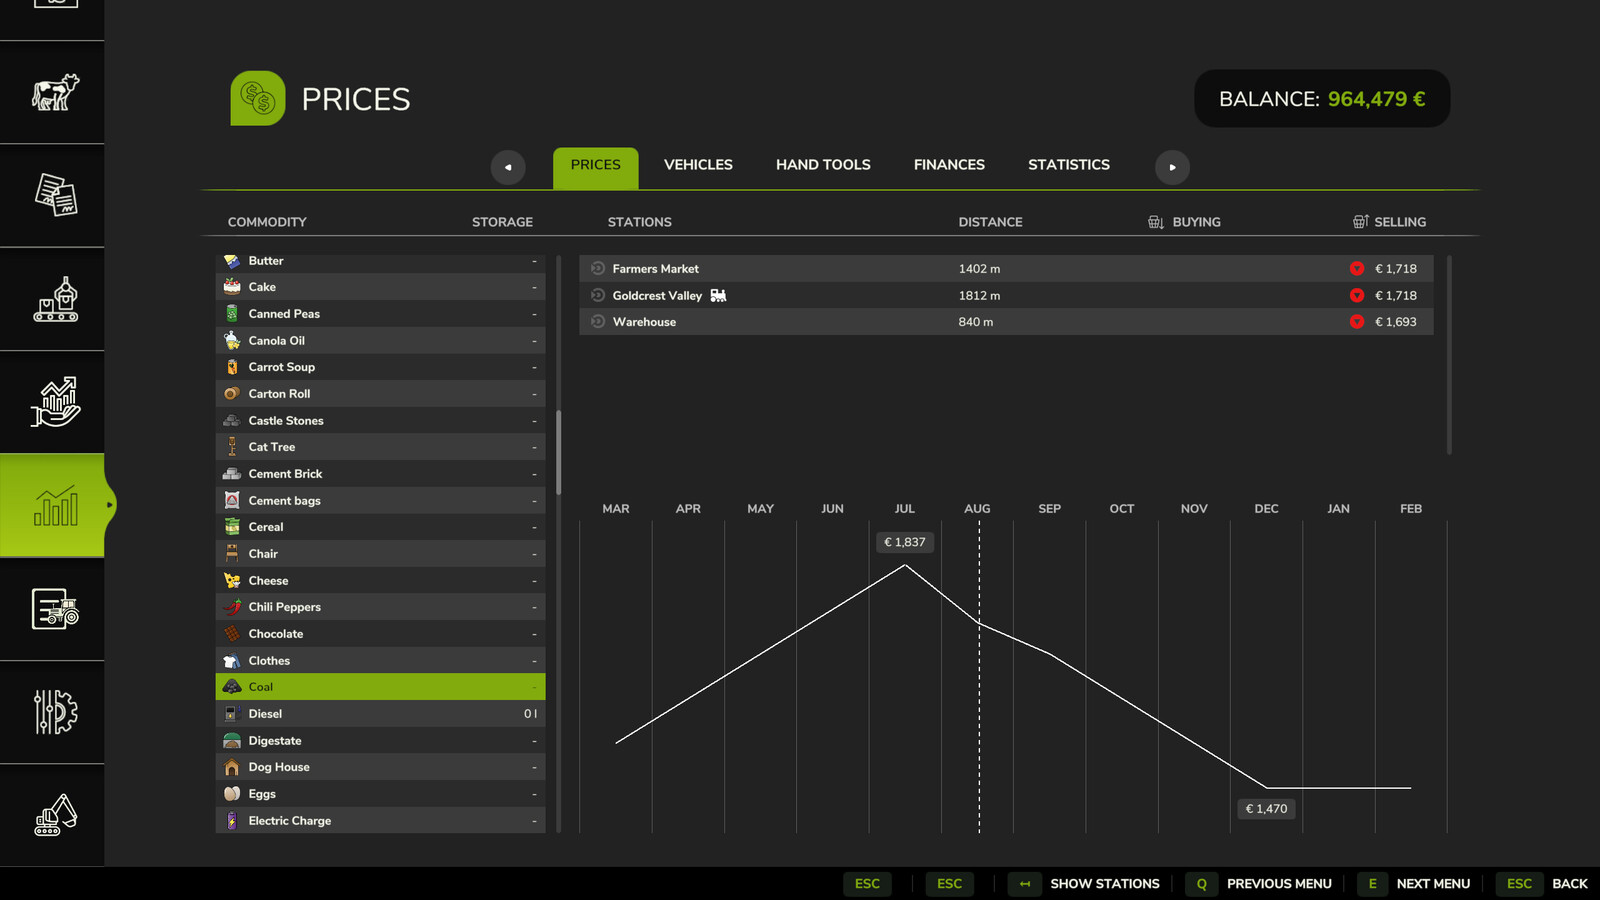Click the dashed current-month line on the price chart
The image size is (1600, 900).
pyautogui.click(x=979, y=677)
